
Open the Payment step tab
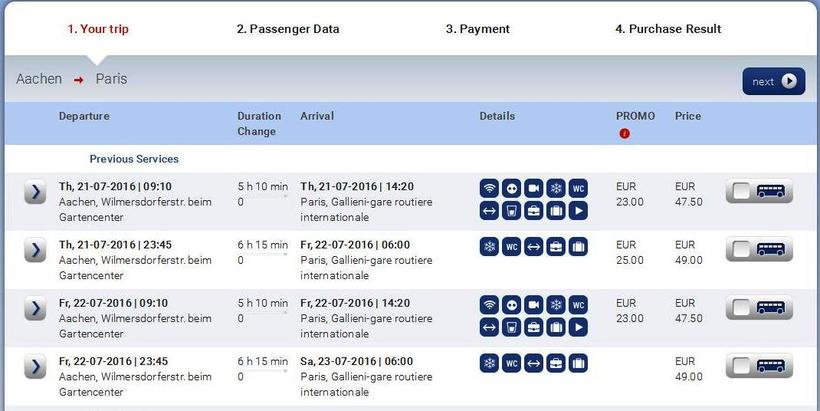[477, 29]
